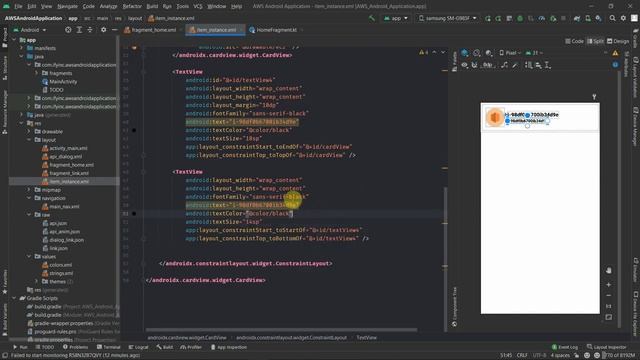This screenshot has height=360, width=640.
Task: Click Collapse All icon in Project panel
Action: 90,30
